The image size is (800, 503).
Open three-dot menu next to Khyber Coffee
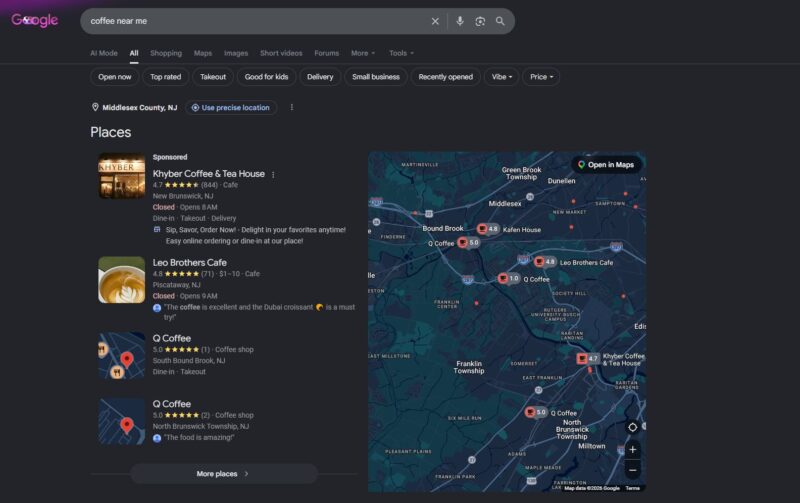273,174
